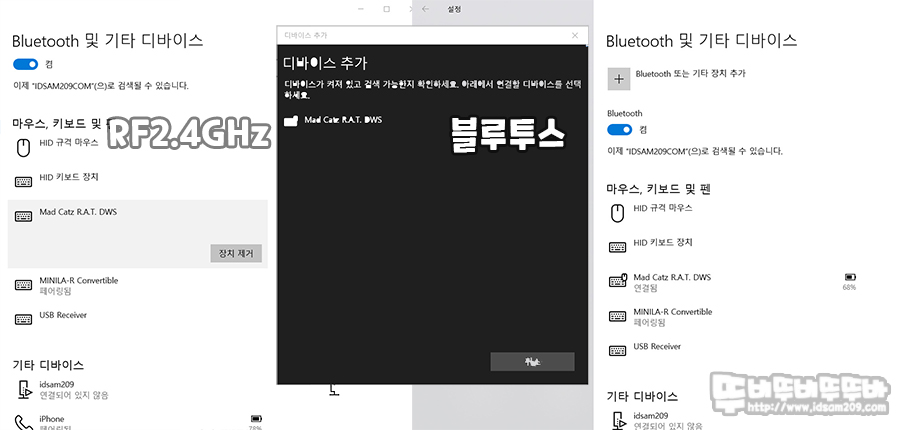Select HID 키보드 장치 keyboard icon in right window
The image size is (900, 430).
click(617, 247)
